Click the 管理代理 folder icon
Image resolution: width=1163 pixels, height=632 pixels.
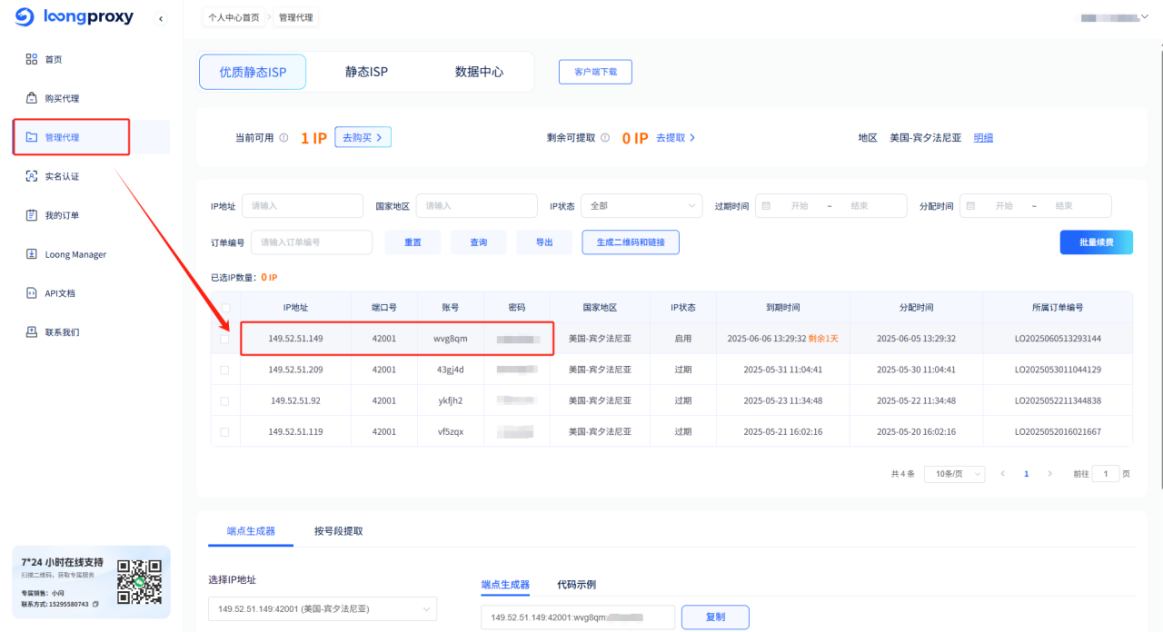pyautogui.click(x=31, y=137)
